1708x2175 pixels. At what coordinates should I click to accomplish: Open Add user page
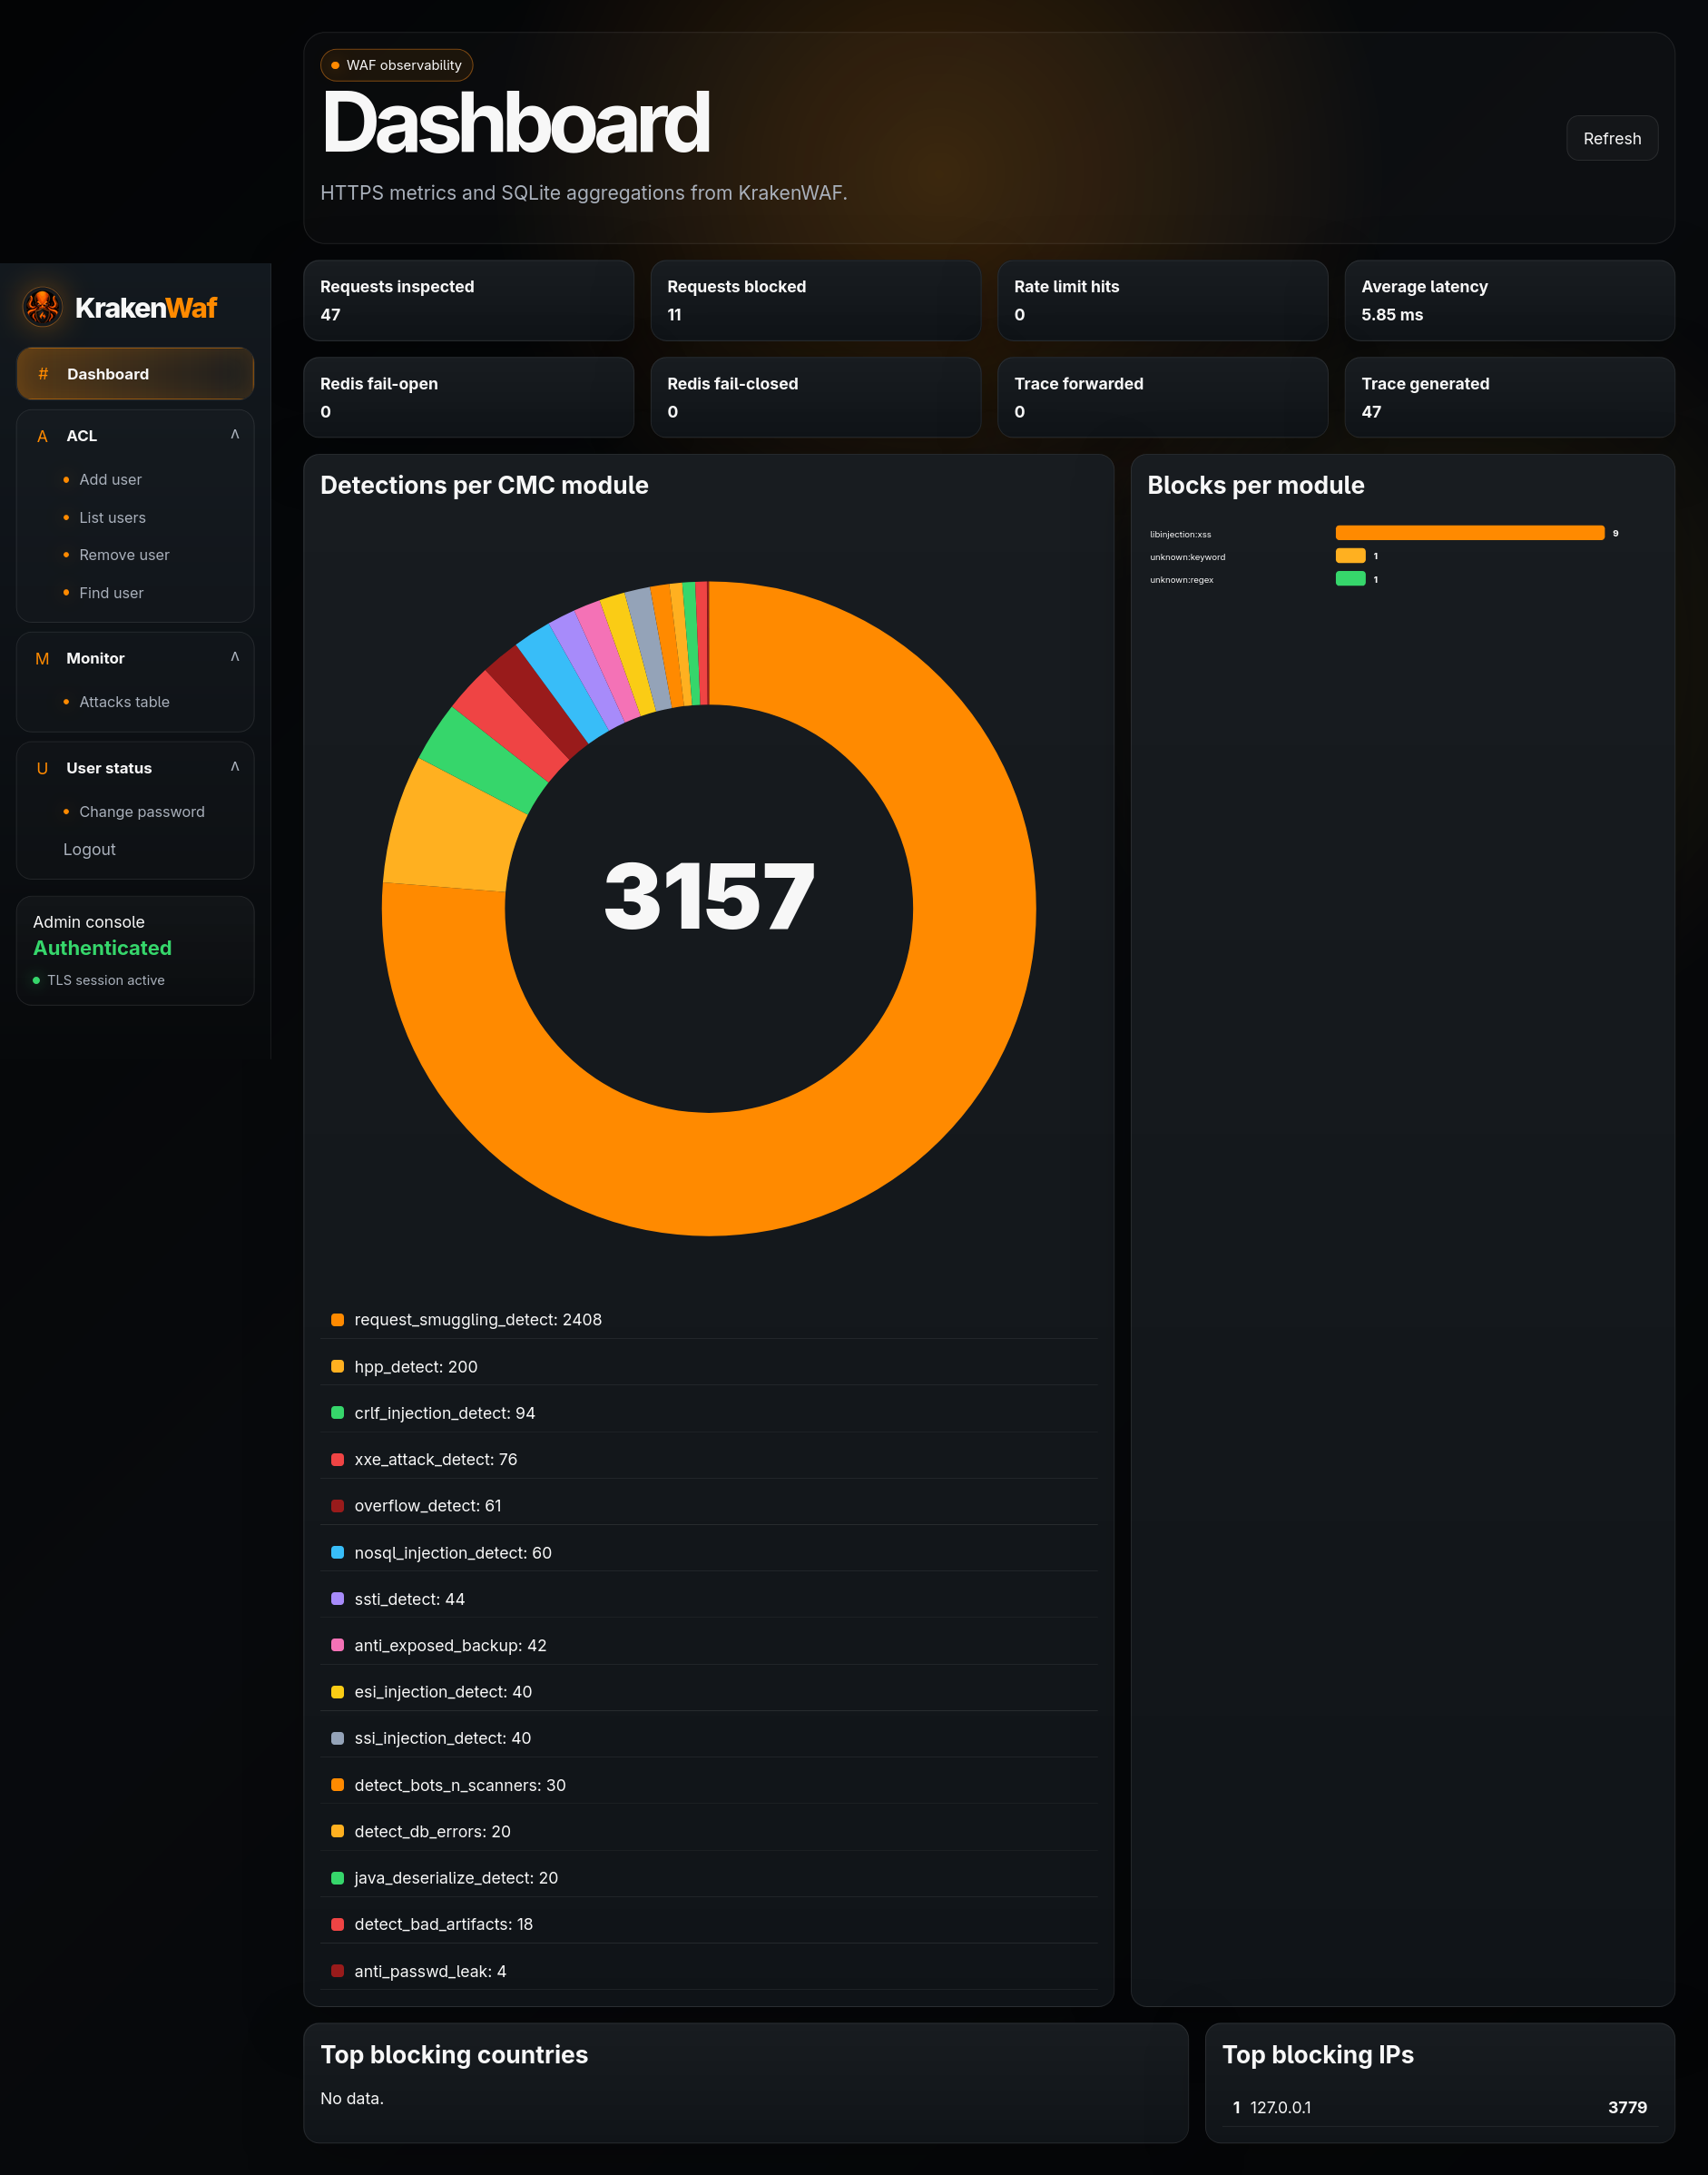click(110, 480)
